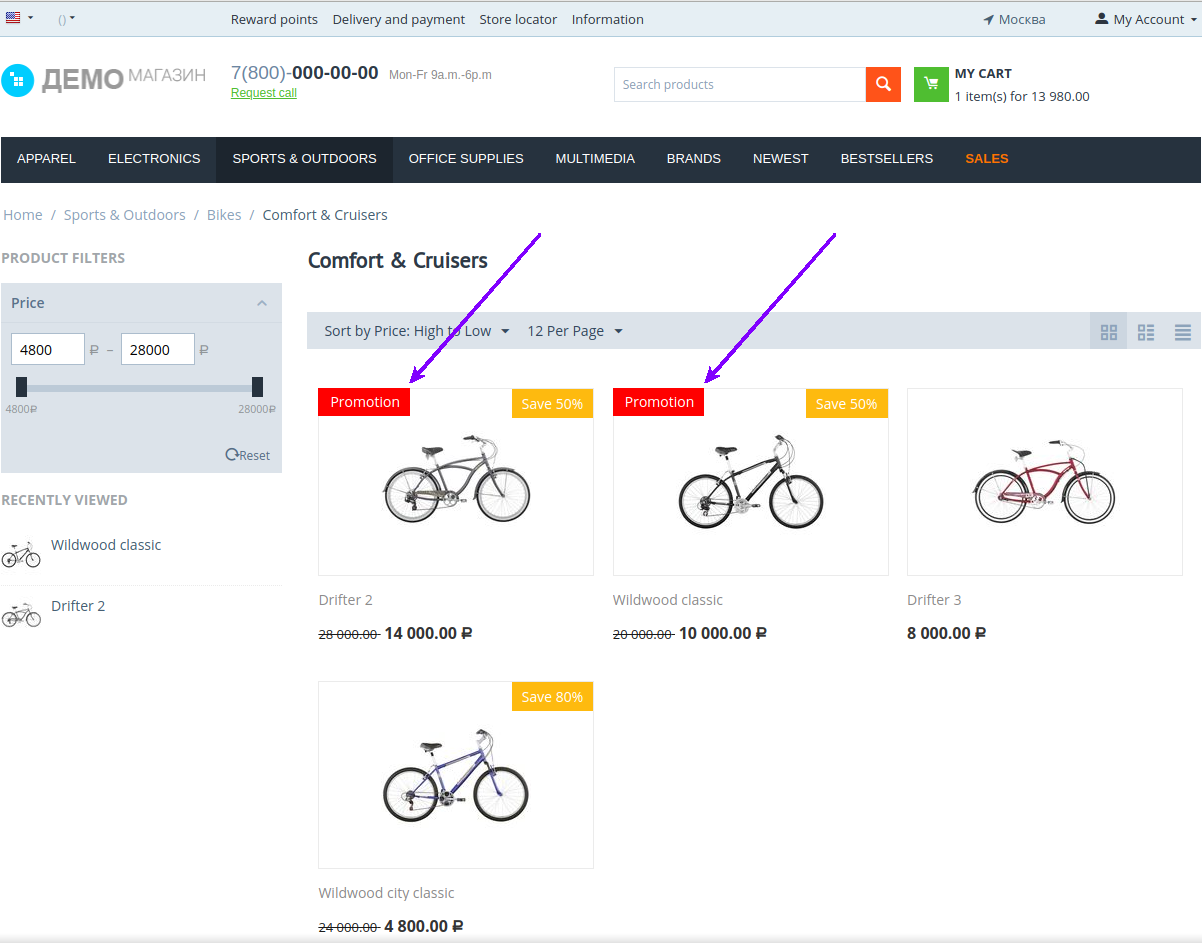The image size is (1202, 943).
Task: Open the green shopping cart icon
Action: [x=931, y=85]
